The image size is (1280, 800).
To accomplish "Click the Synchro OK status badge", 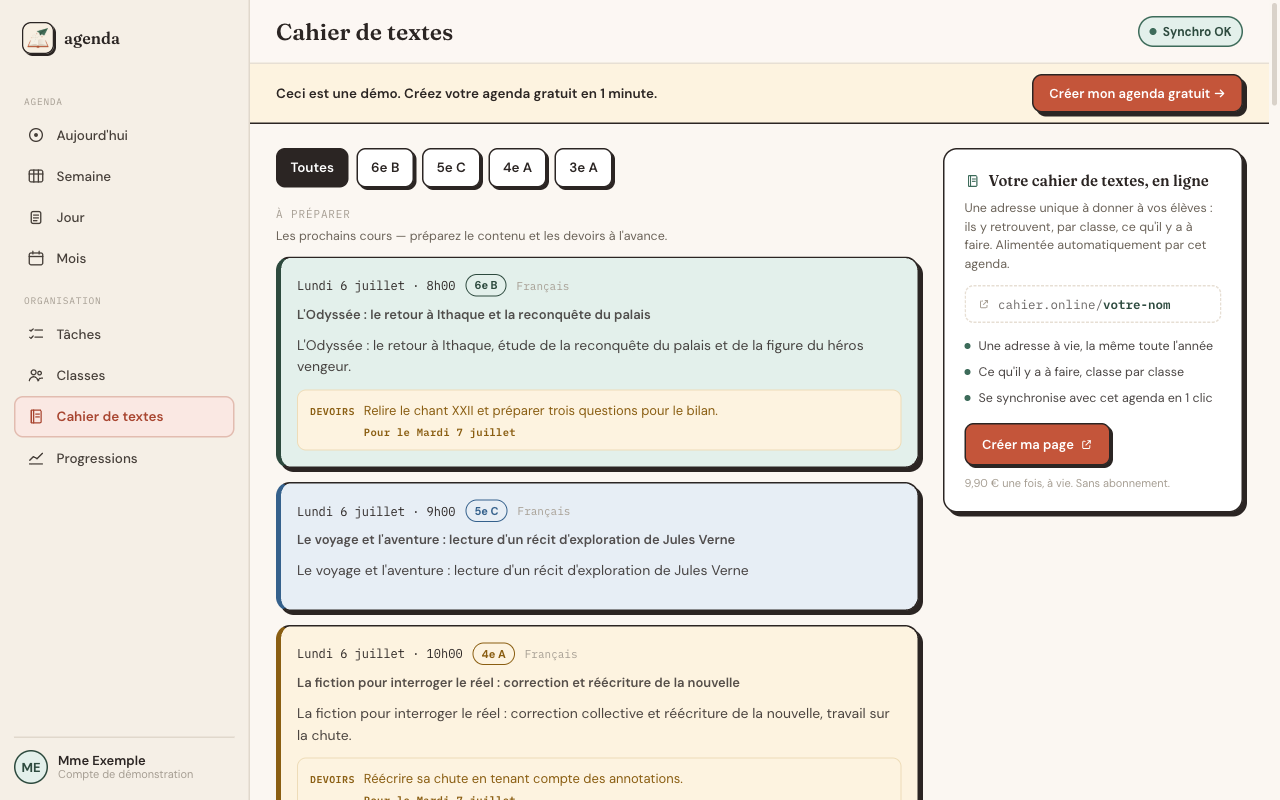I will coord(1190,32).
